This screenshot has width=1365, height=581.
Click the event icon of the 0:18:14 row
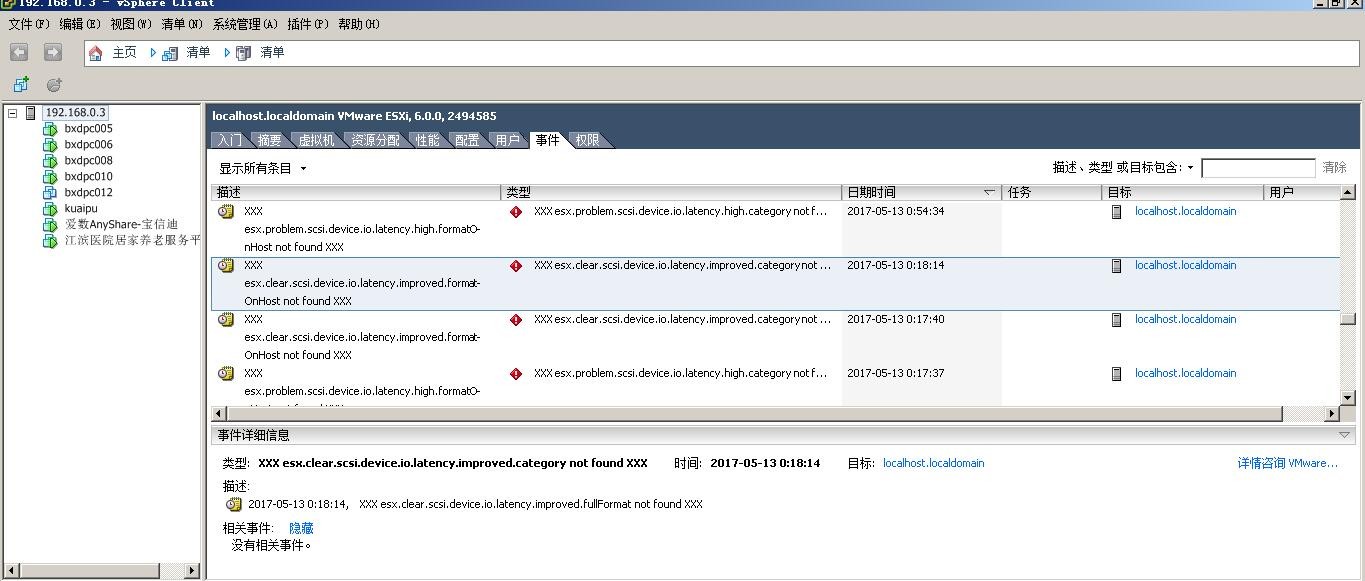[x=226, y=266]
